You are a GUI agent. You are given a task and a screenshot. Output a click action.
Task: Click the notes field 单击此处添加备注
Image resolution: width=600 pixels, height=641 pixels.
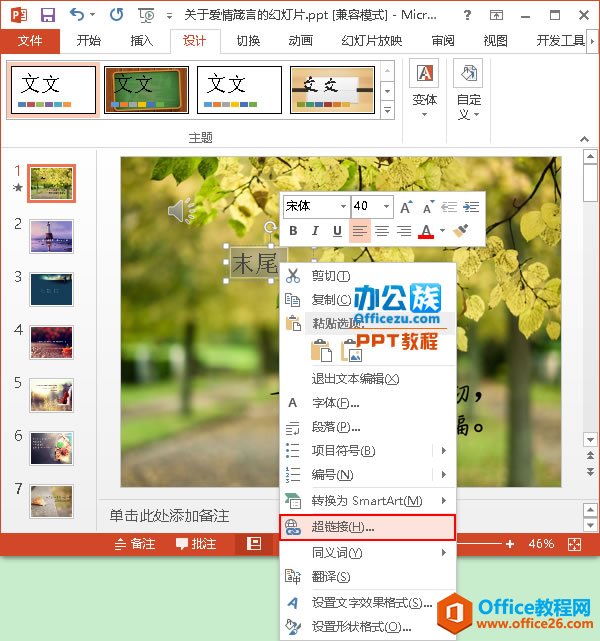click(169, 515)
